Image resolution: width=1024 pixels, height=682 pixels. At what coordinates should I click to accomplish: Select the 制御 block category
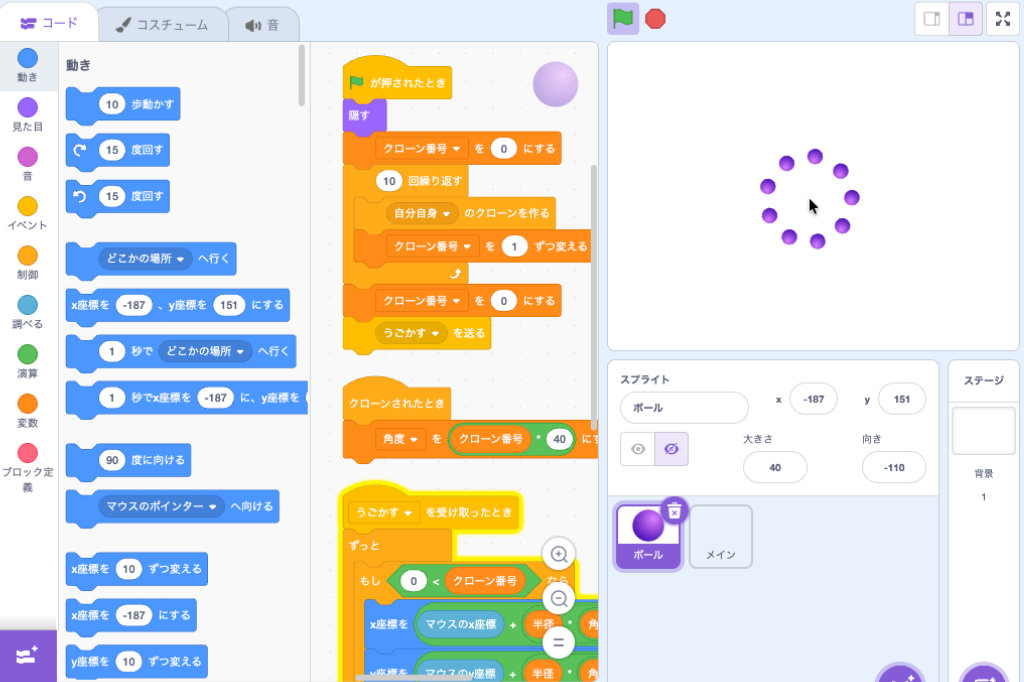(x=28, y=262)
